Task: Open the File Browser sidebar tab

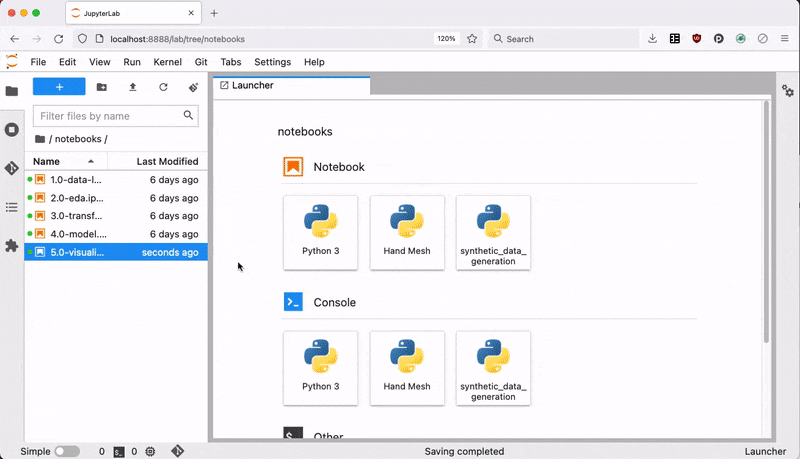Action: (x=12, y=91)
